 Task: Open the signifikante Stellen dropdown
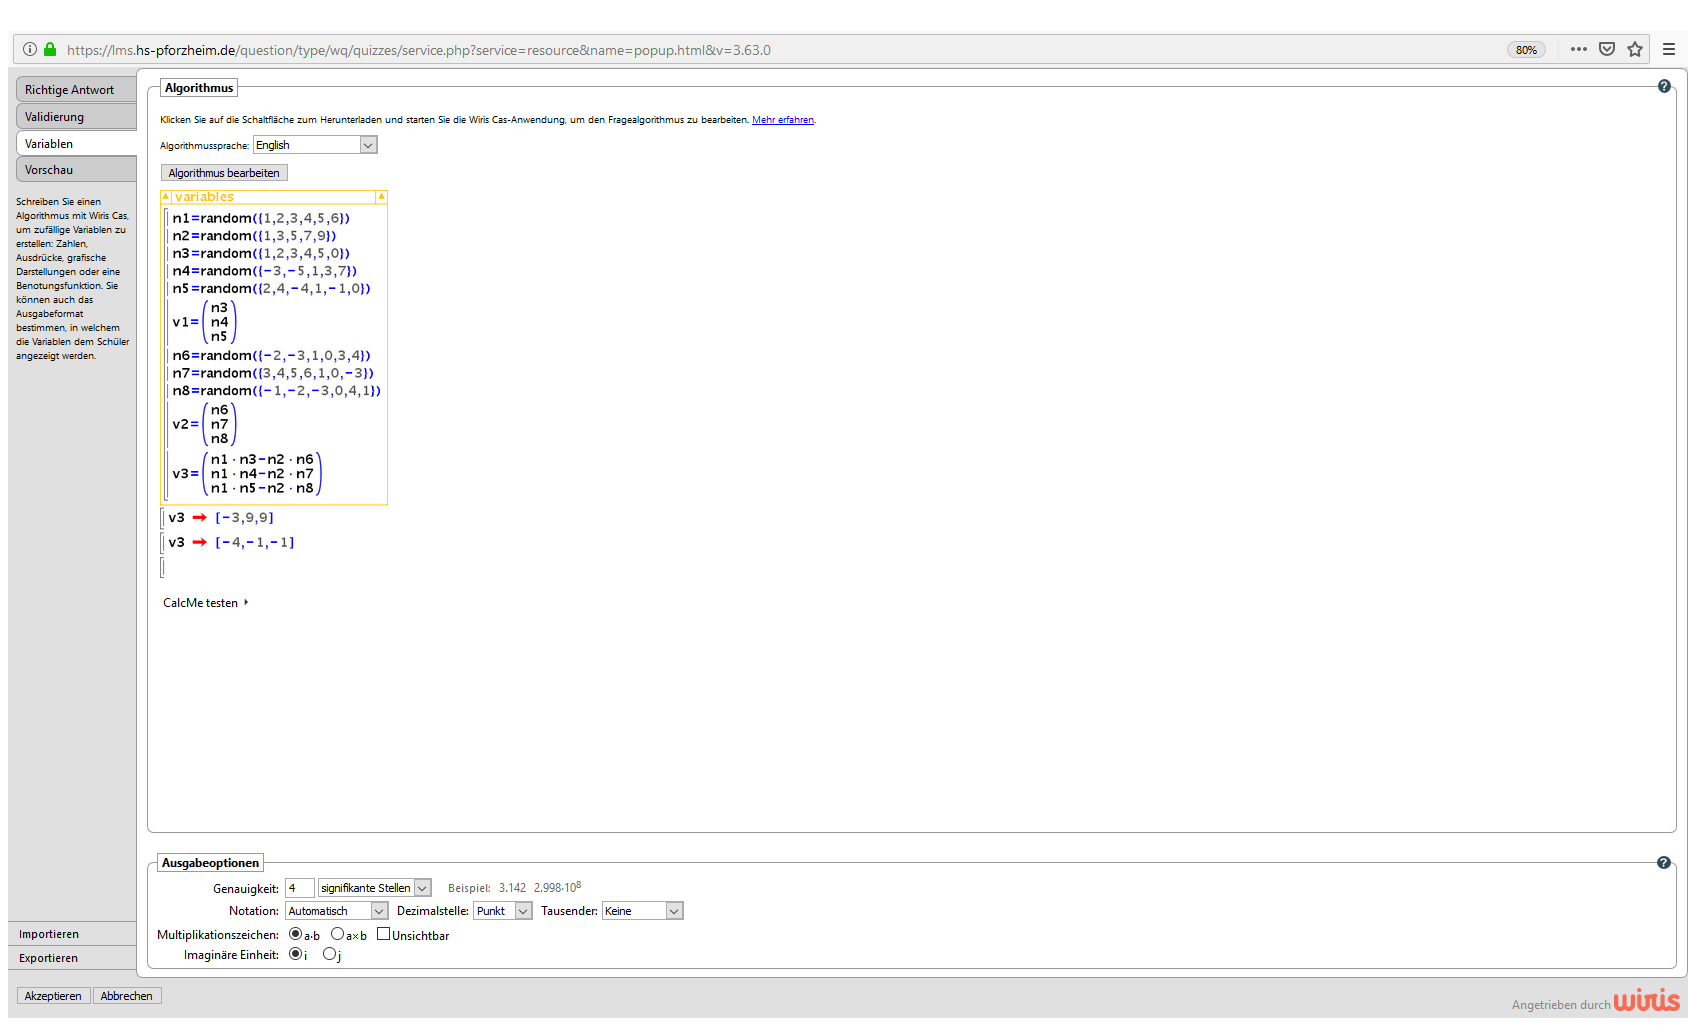pos(374,888)
